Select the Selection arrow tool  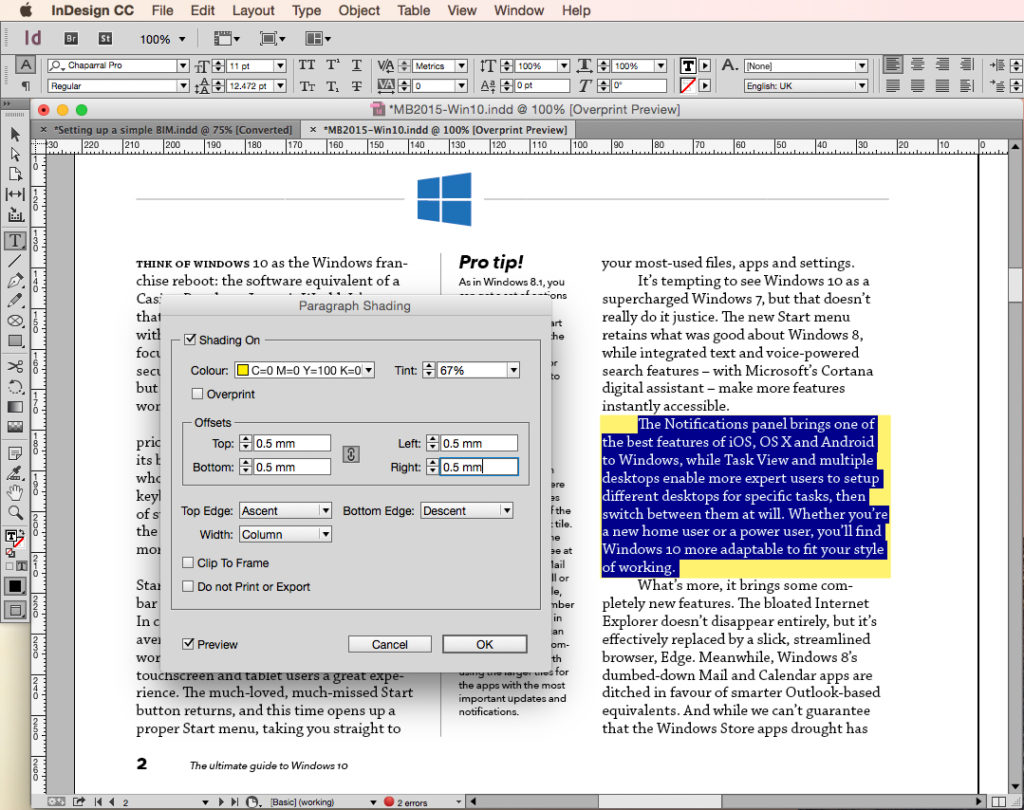[14, 132]
